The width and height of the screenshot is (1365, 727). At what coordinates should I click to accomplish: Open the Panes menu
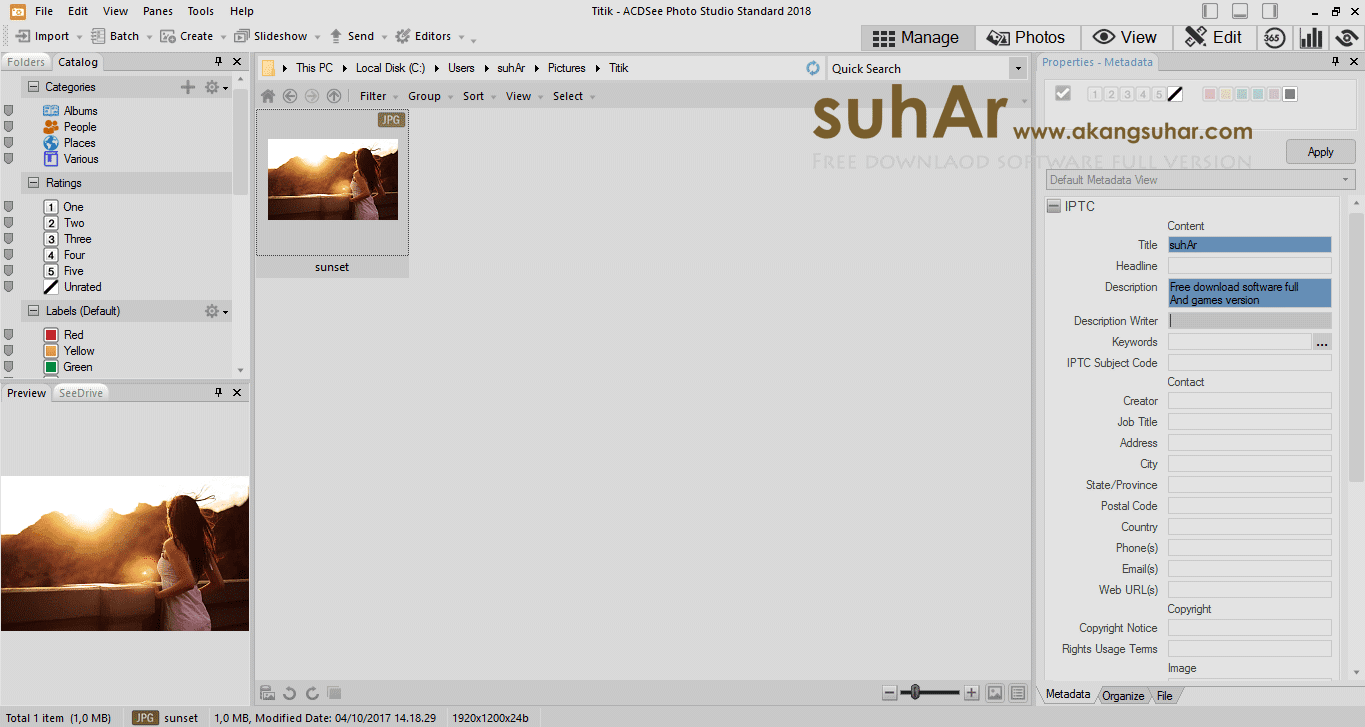point(157,11)
